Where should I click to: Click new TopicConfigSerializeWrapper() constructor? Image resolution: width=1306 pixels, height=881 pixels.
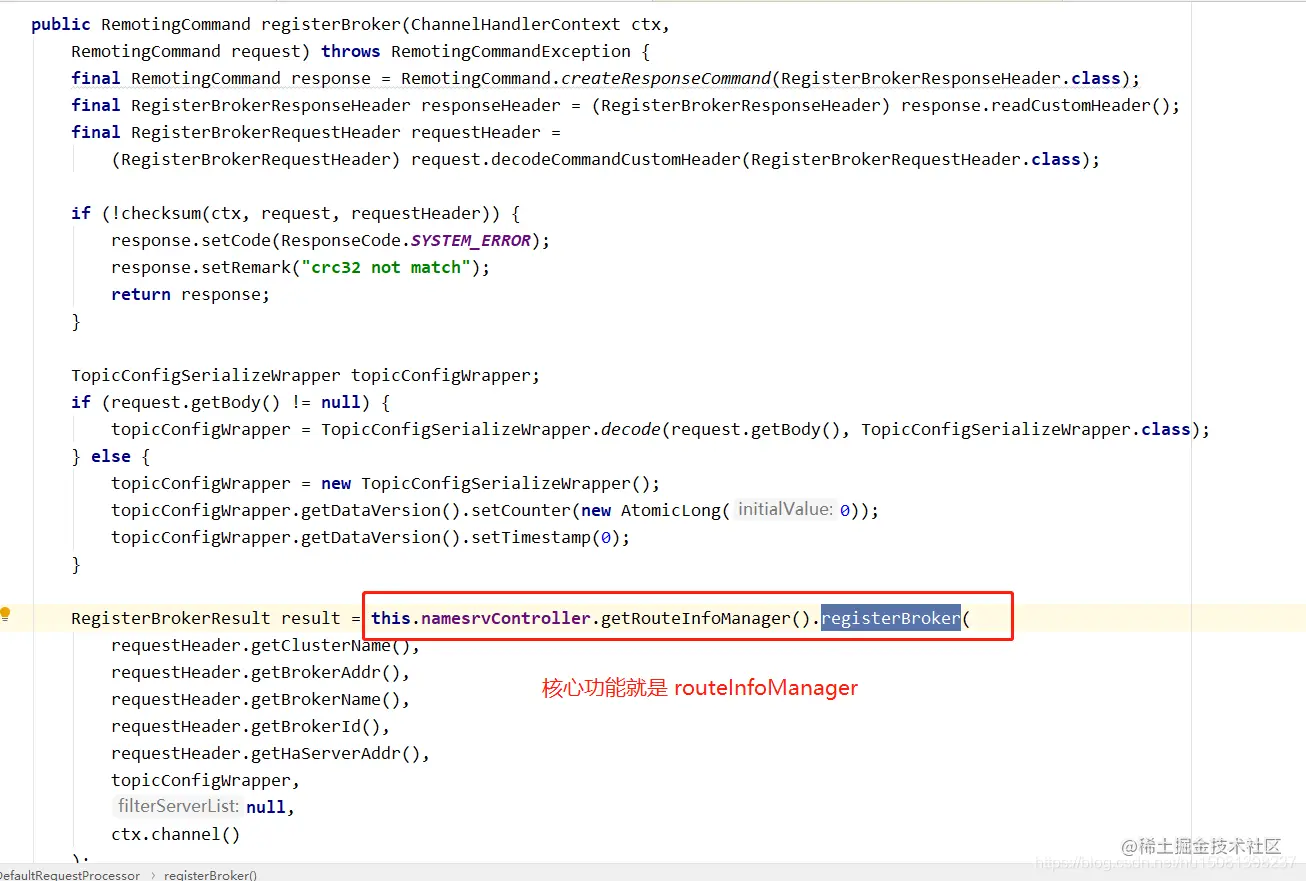[x=486, y=483]
